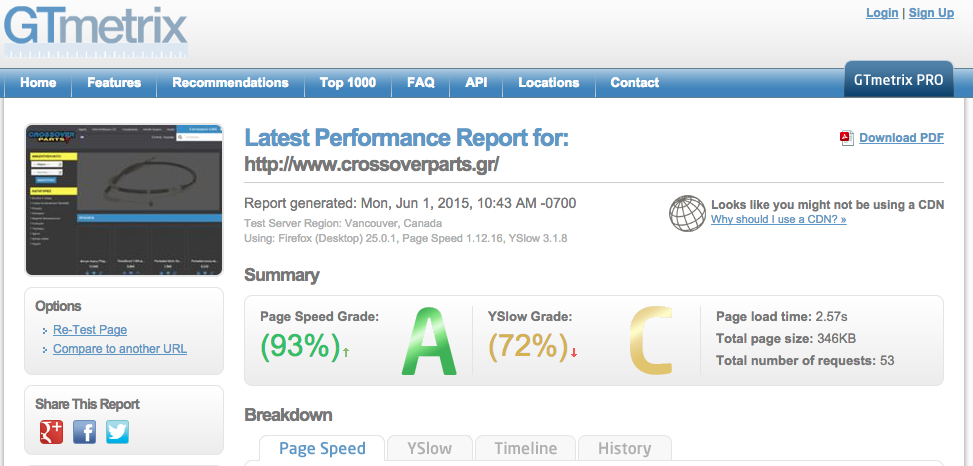Image resolution: width=973 pixels, height=466 pixels.
Task: Open the Home menu item
Action: pos(38,83)
